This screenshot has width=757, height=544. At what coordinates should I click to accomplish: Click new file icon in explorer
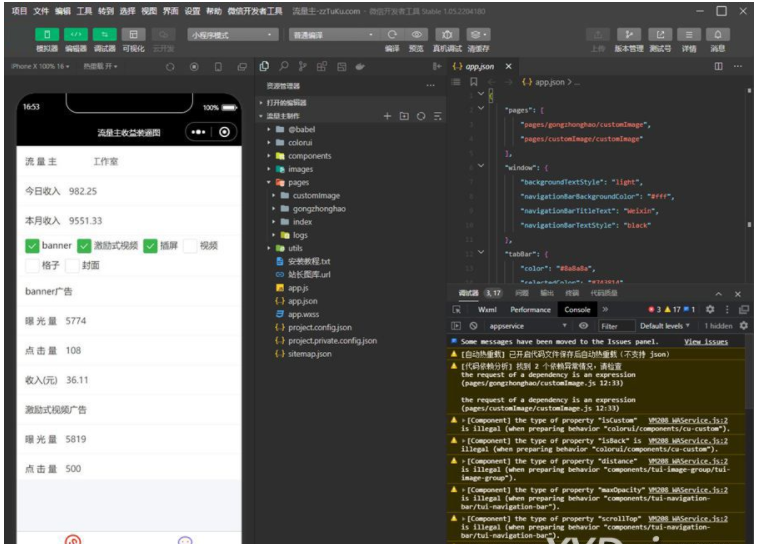pyautogui.click(x=387, y=116)
